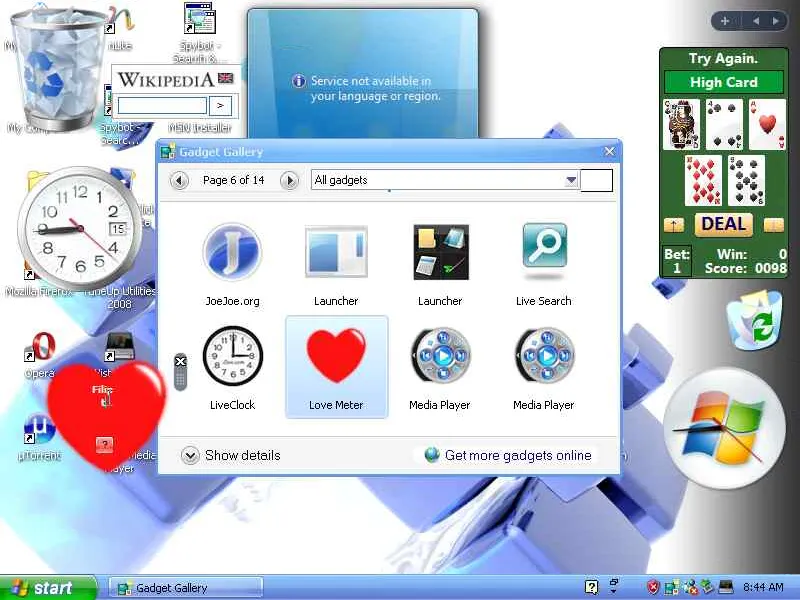This screenshot has width=800, height=600.
Task: Go to the next gallery page
Action: click(x=289, y=180)
